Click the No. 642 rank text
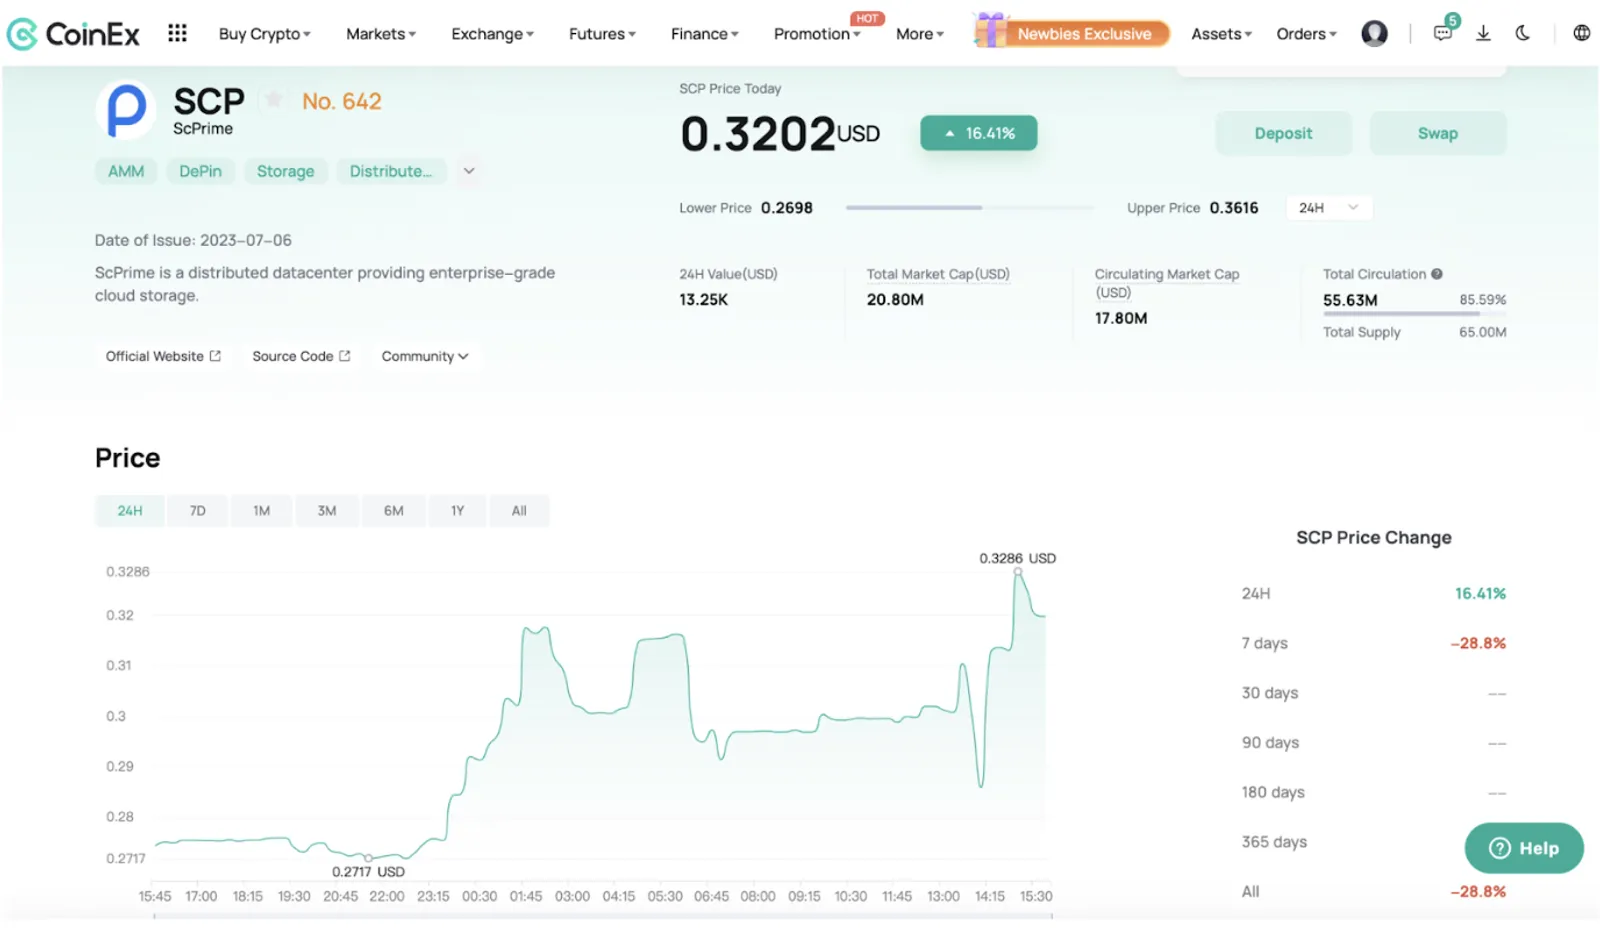The image size is (1600, 928). (341, 101)
